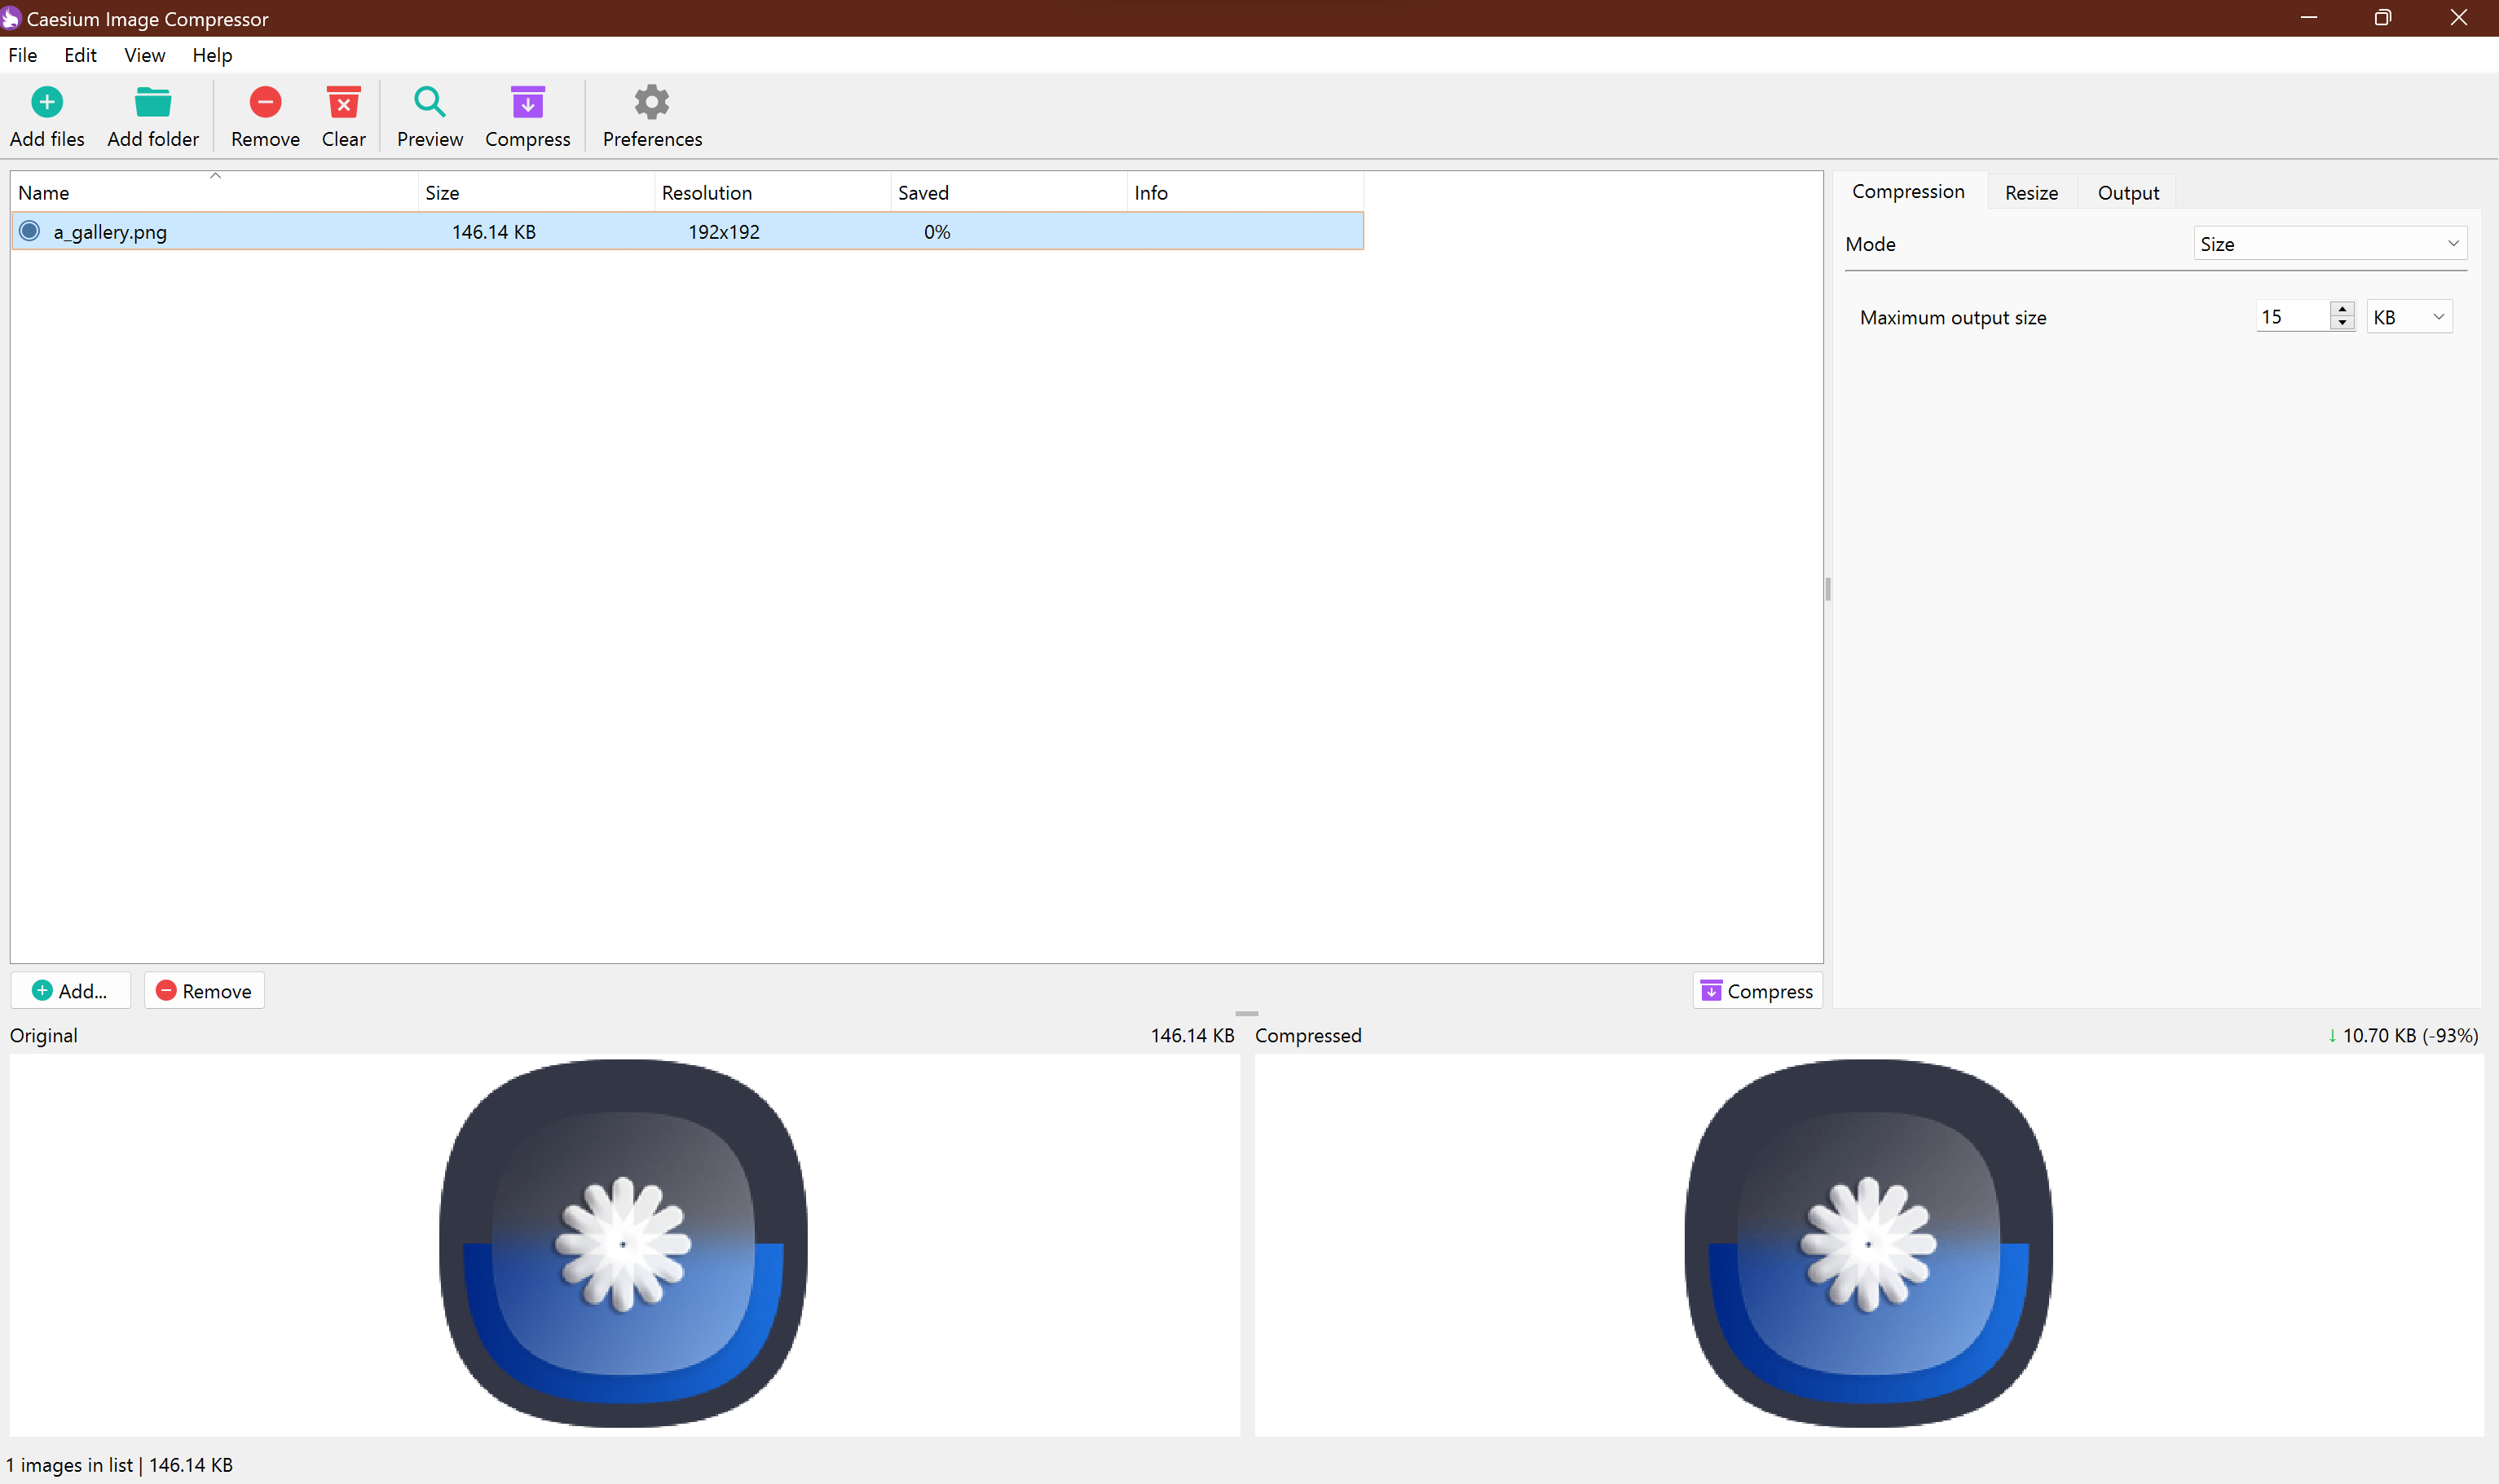Click the maximum output size input field

pos(2291,317)
